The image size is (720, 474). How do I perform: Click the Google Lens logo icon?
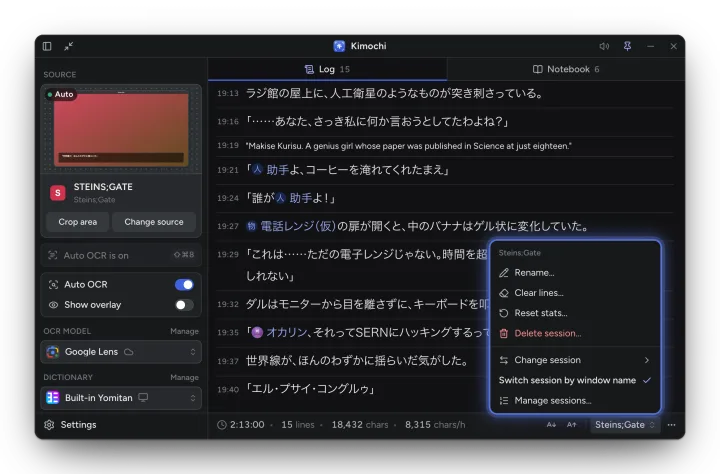tap(53, 352)
